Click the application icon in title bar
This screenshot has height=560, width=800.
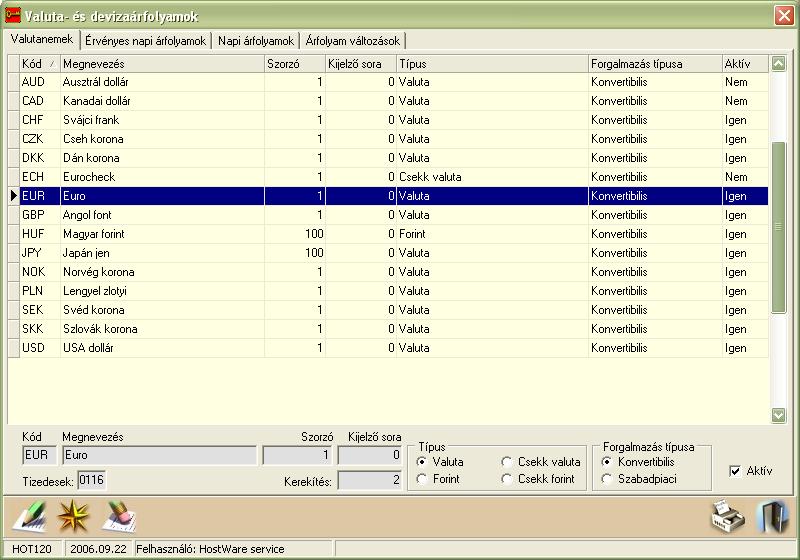click(13, 15)
